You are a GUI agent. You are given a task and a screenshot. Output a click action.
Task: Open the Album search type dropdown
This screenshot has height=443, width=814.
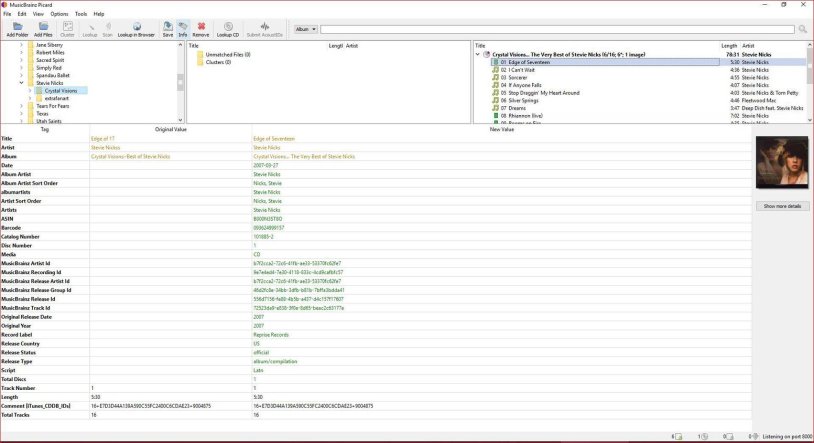308,30
